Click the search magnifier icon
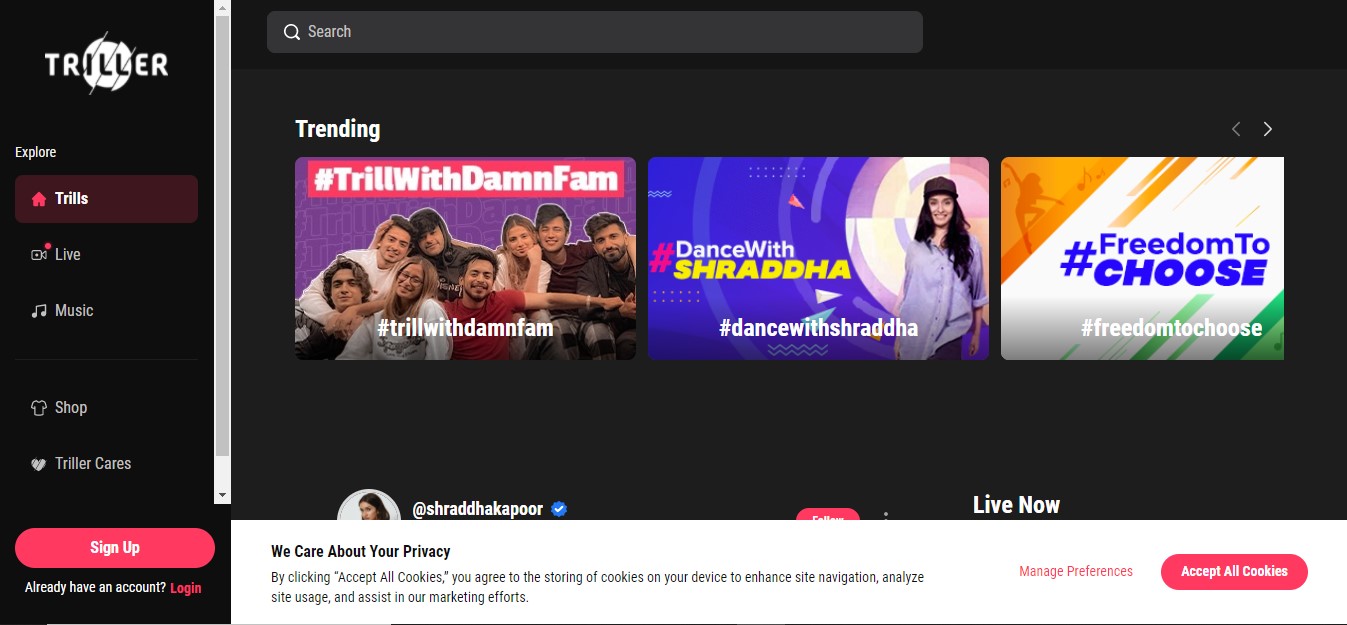The height and width of the screenshot is (625, 1347). (x=292, y=32)
